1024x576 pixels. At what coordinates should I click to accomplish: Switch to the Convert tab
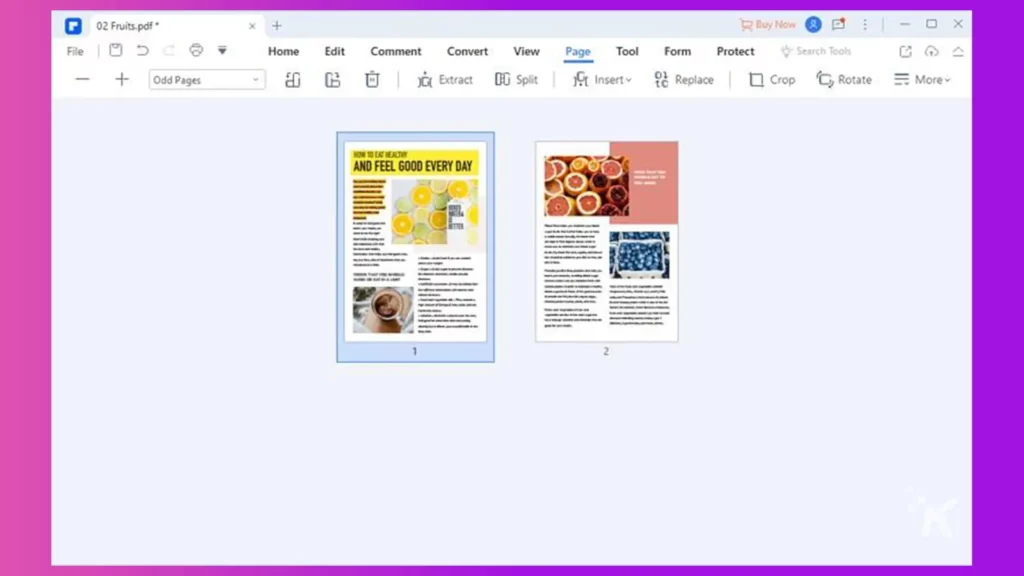[467, 51]
